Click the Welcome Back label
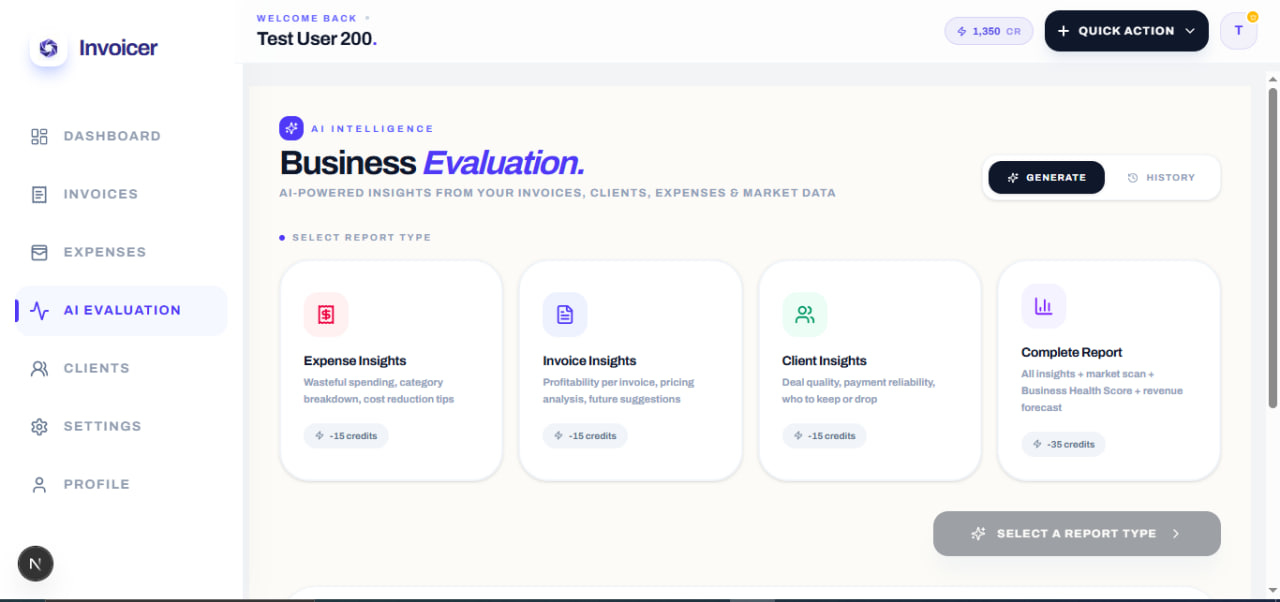Image resolution: width=1280 pixels, height=602 pixels. pyautogui.click(x=307, y=18)
